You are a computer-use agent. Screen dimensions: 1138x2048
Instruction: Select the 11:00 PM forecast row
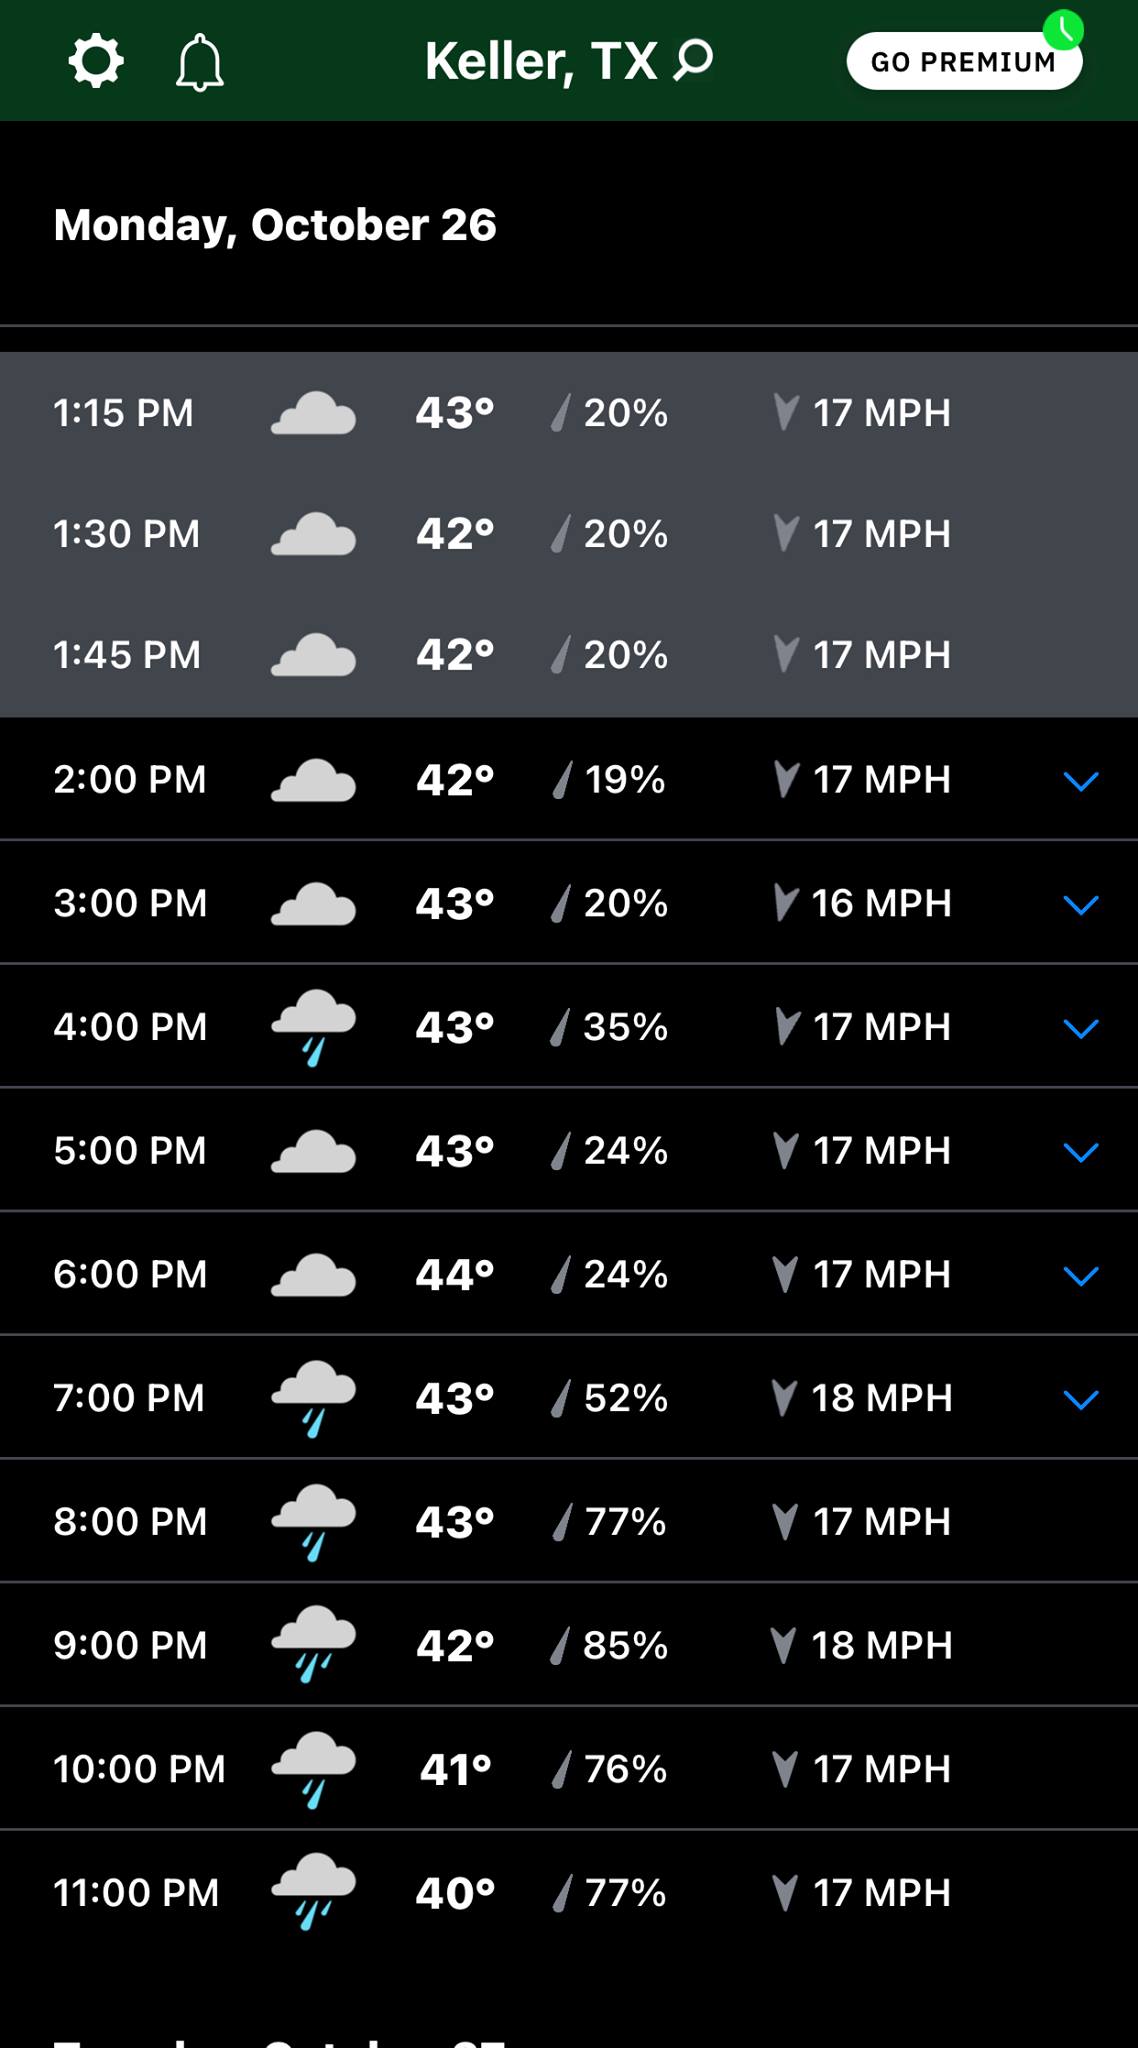568,1892
